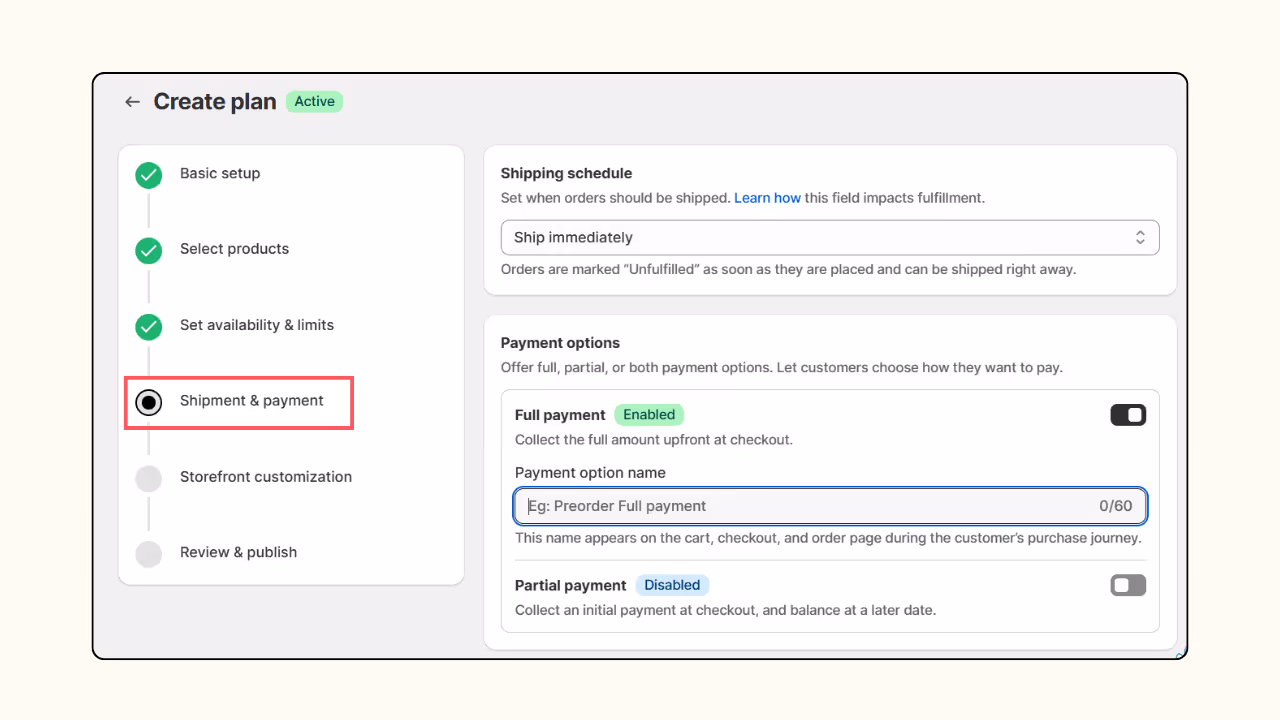This screenshot has height=720, width=1280.
Task: Click the Disabled badge next to Partial payment
Action: [672, 585]
